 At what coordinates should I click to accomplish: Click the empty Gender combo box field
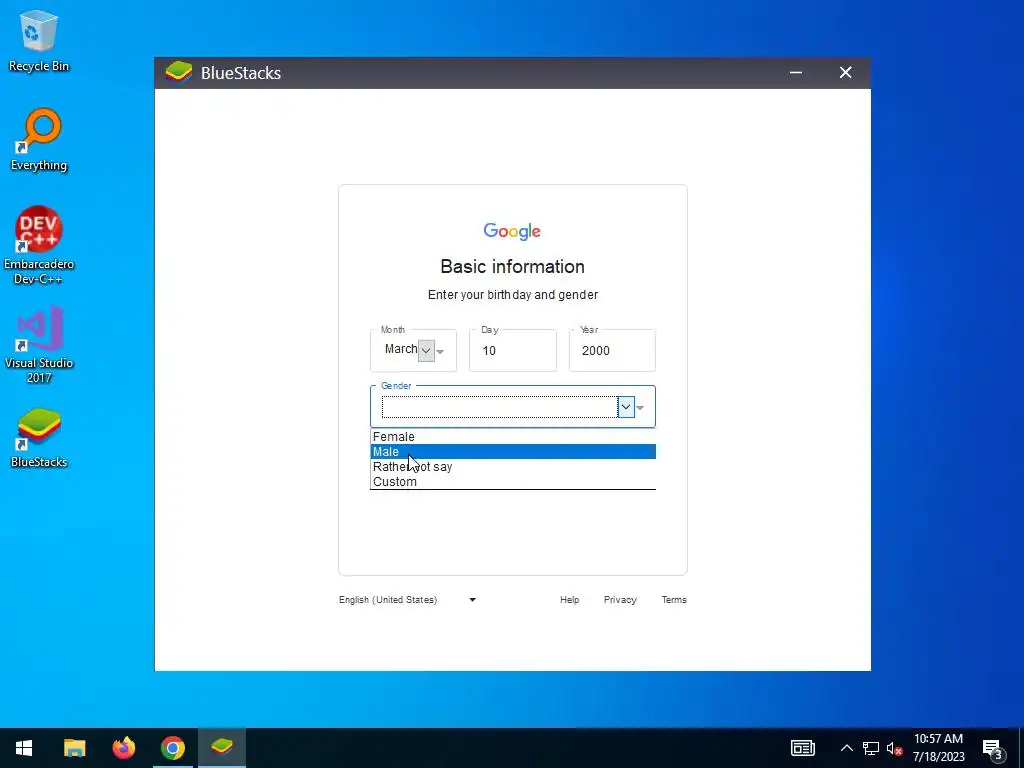click(x=500, y=407)
